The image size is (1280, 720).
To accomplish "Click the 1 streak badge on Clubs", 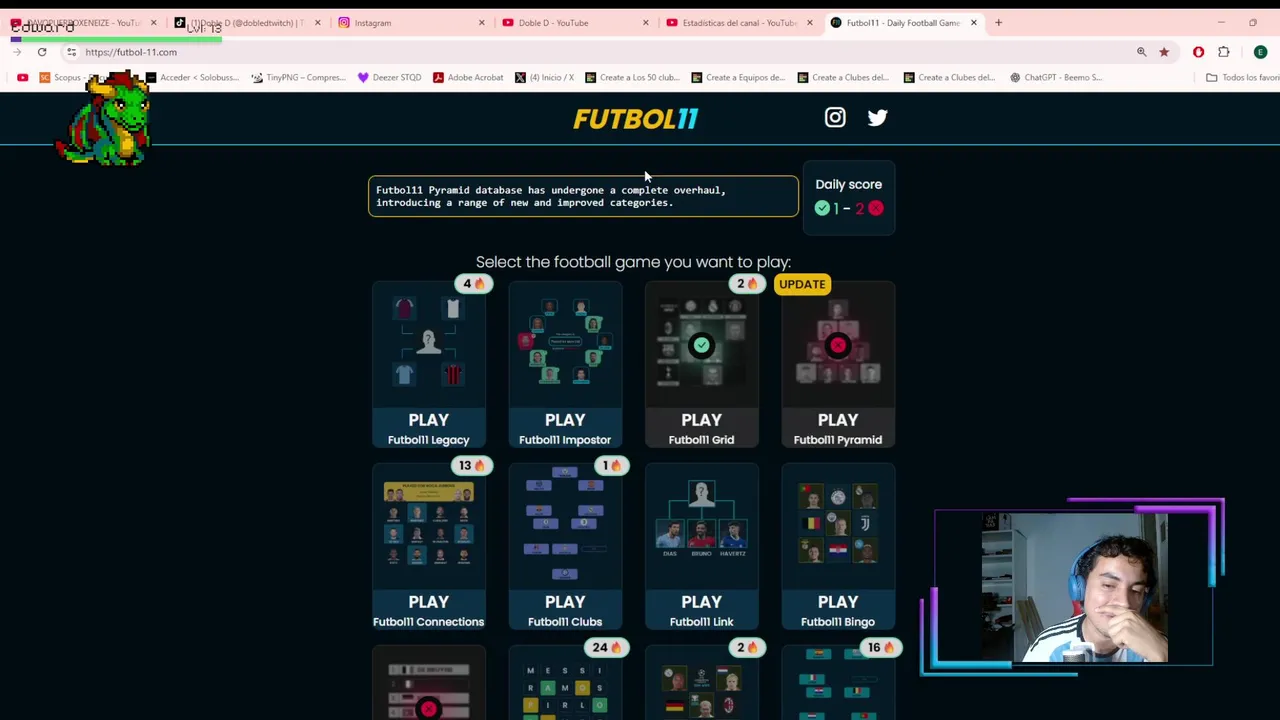I will click(612, 466).
